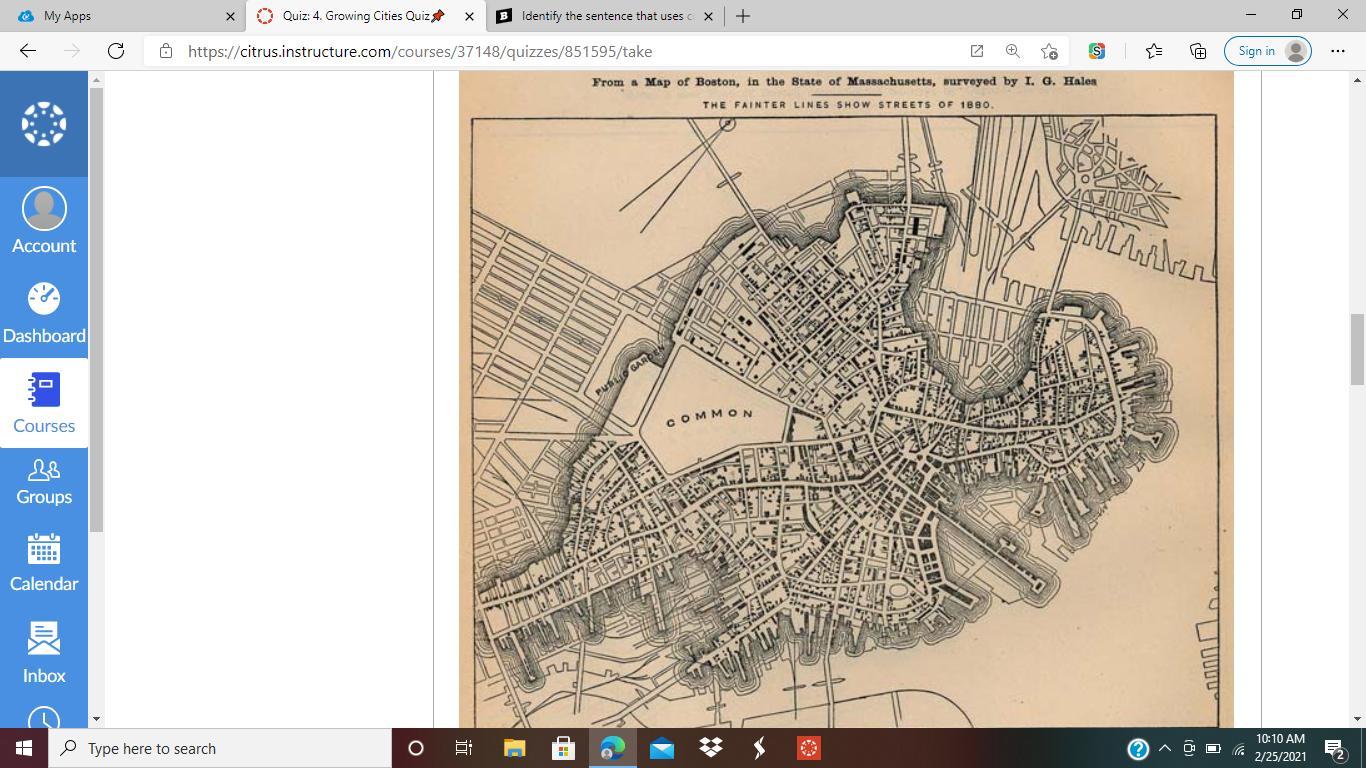1366x768 pixels.
Task: Open the Canvas Inbox
Action: 44,652
